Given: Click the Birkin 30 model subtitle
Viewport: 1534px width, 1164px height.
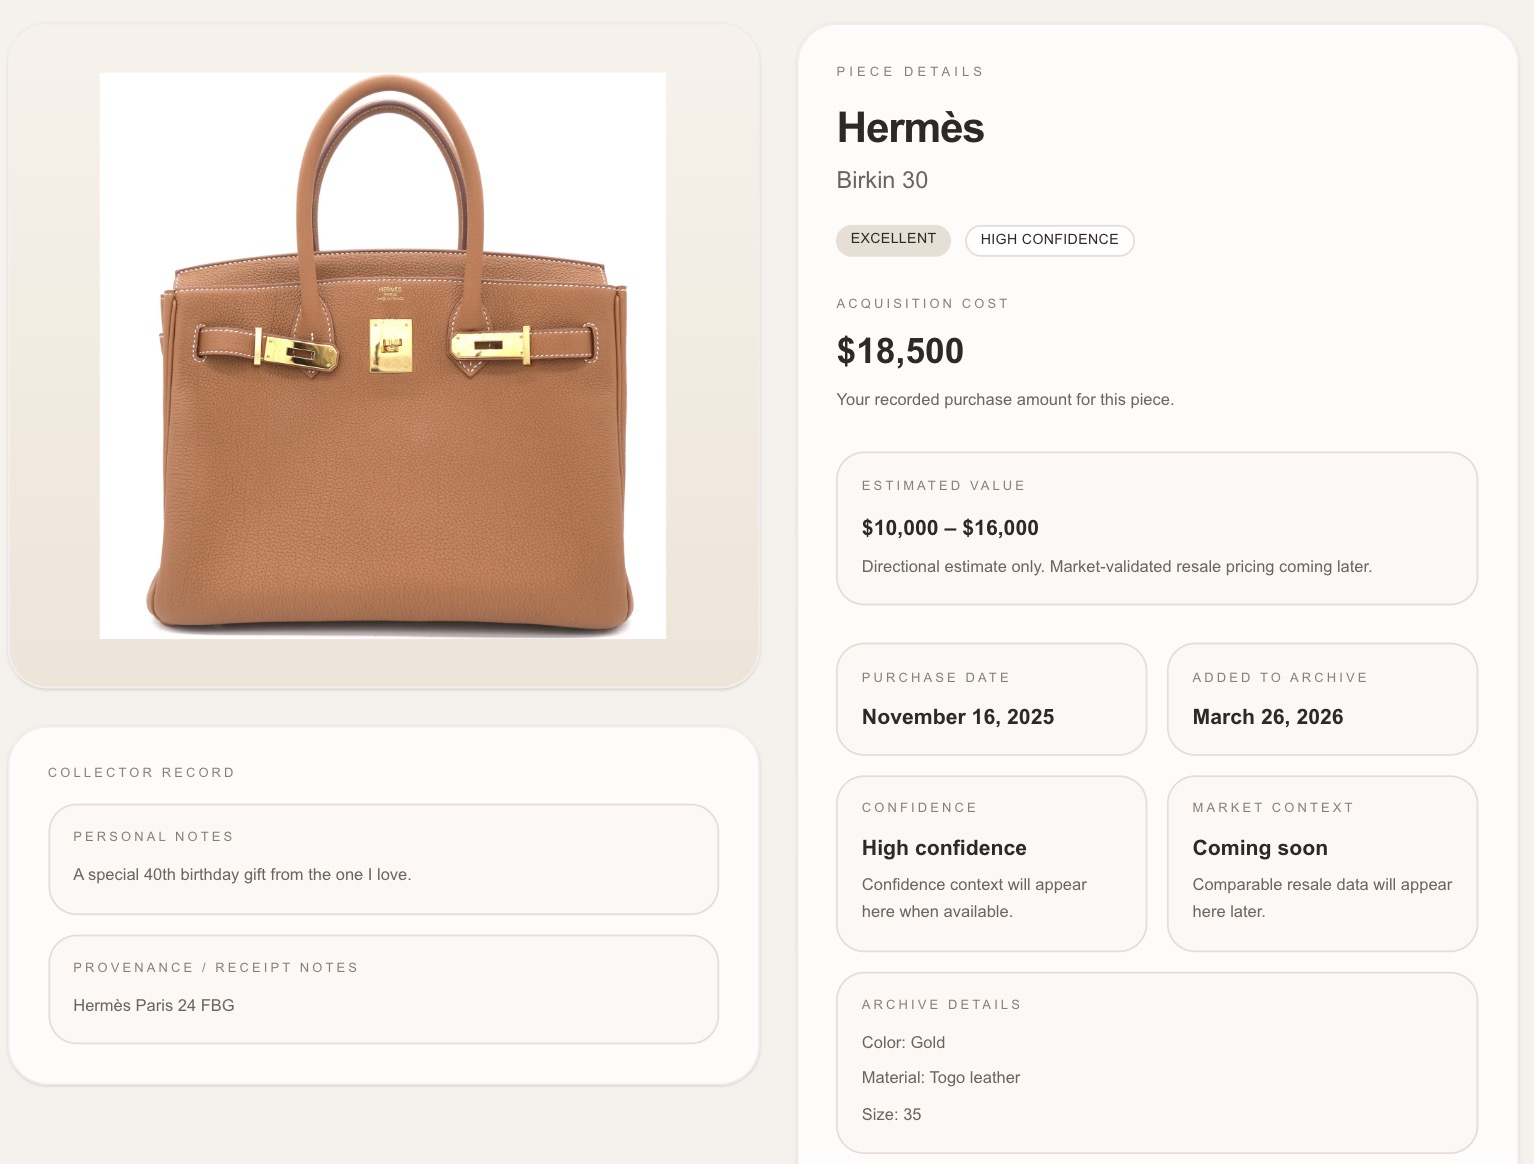Looking at the screenshot, I should click(x=882, y=180).
